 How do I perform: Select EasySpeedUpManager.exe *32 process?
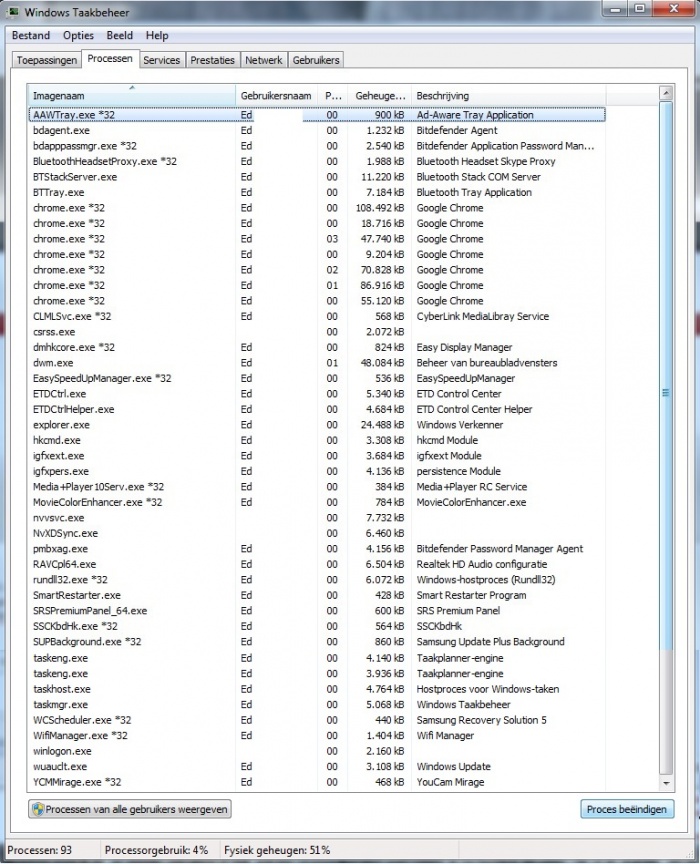pyautogui.click(x=316, y=379)
